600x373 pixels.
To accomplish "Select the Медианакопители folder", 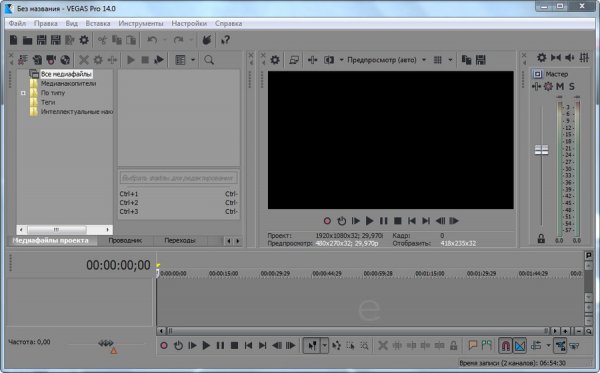I will (68, 83).
